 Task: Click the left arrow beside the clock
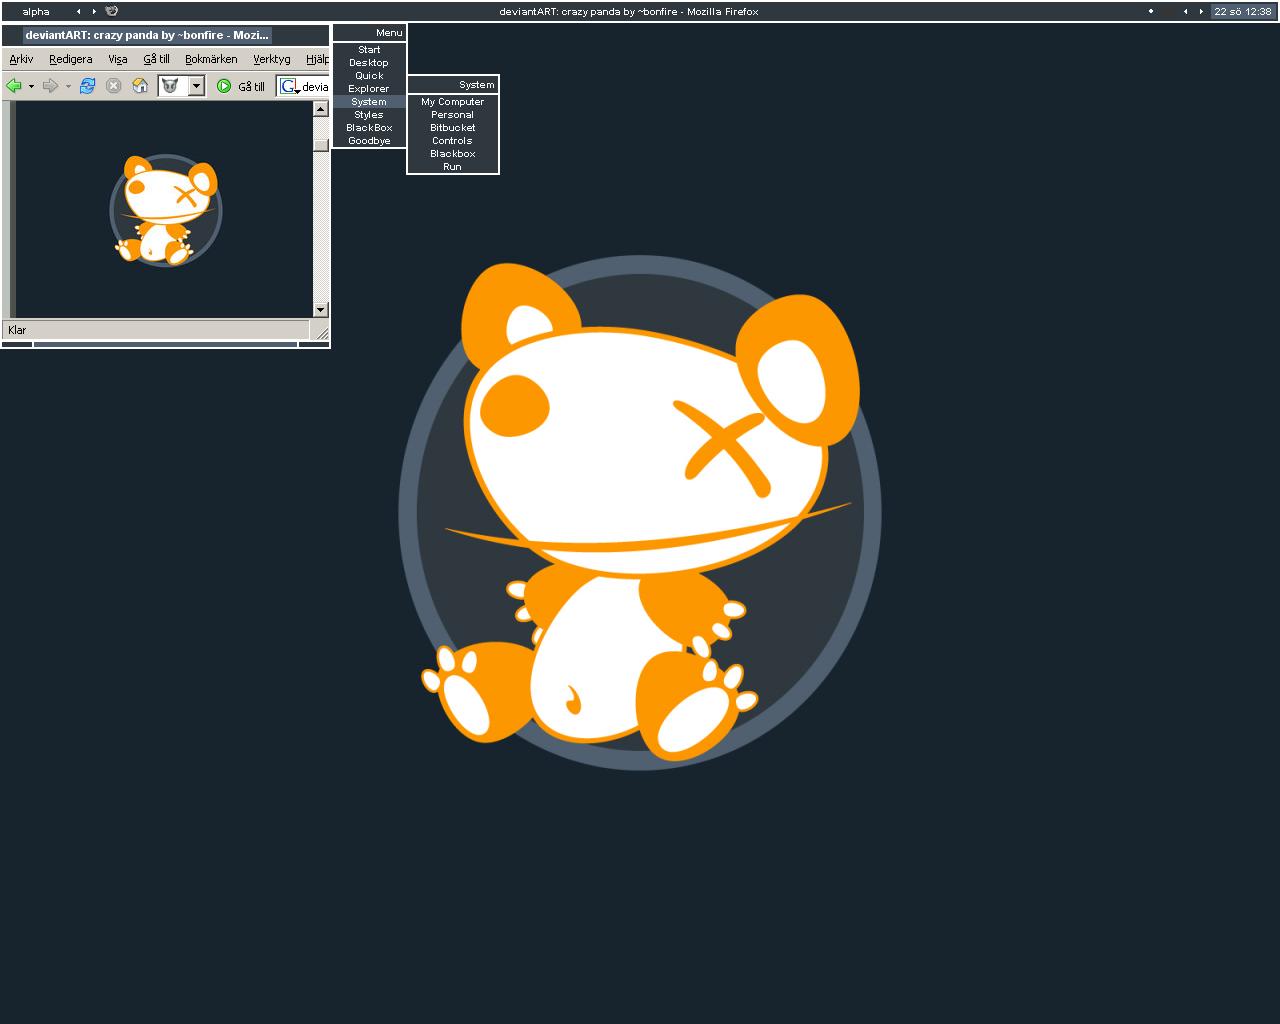[x=1185, y=12]
